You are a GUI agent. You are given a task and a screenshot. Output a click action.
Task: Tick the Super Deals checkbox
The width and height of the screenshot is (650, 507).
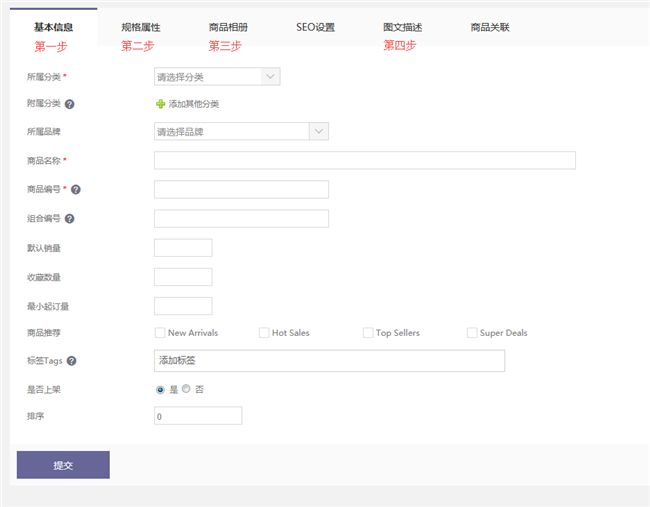point(472,332)
